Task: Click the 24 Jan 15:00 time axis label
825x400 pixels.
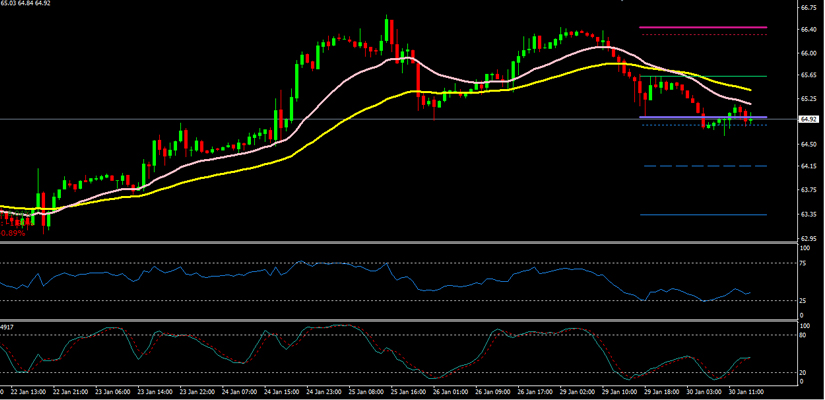Action: point(283,392)
